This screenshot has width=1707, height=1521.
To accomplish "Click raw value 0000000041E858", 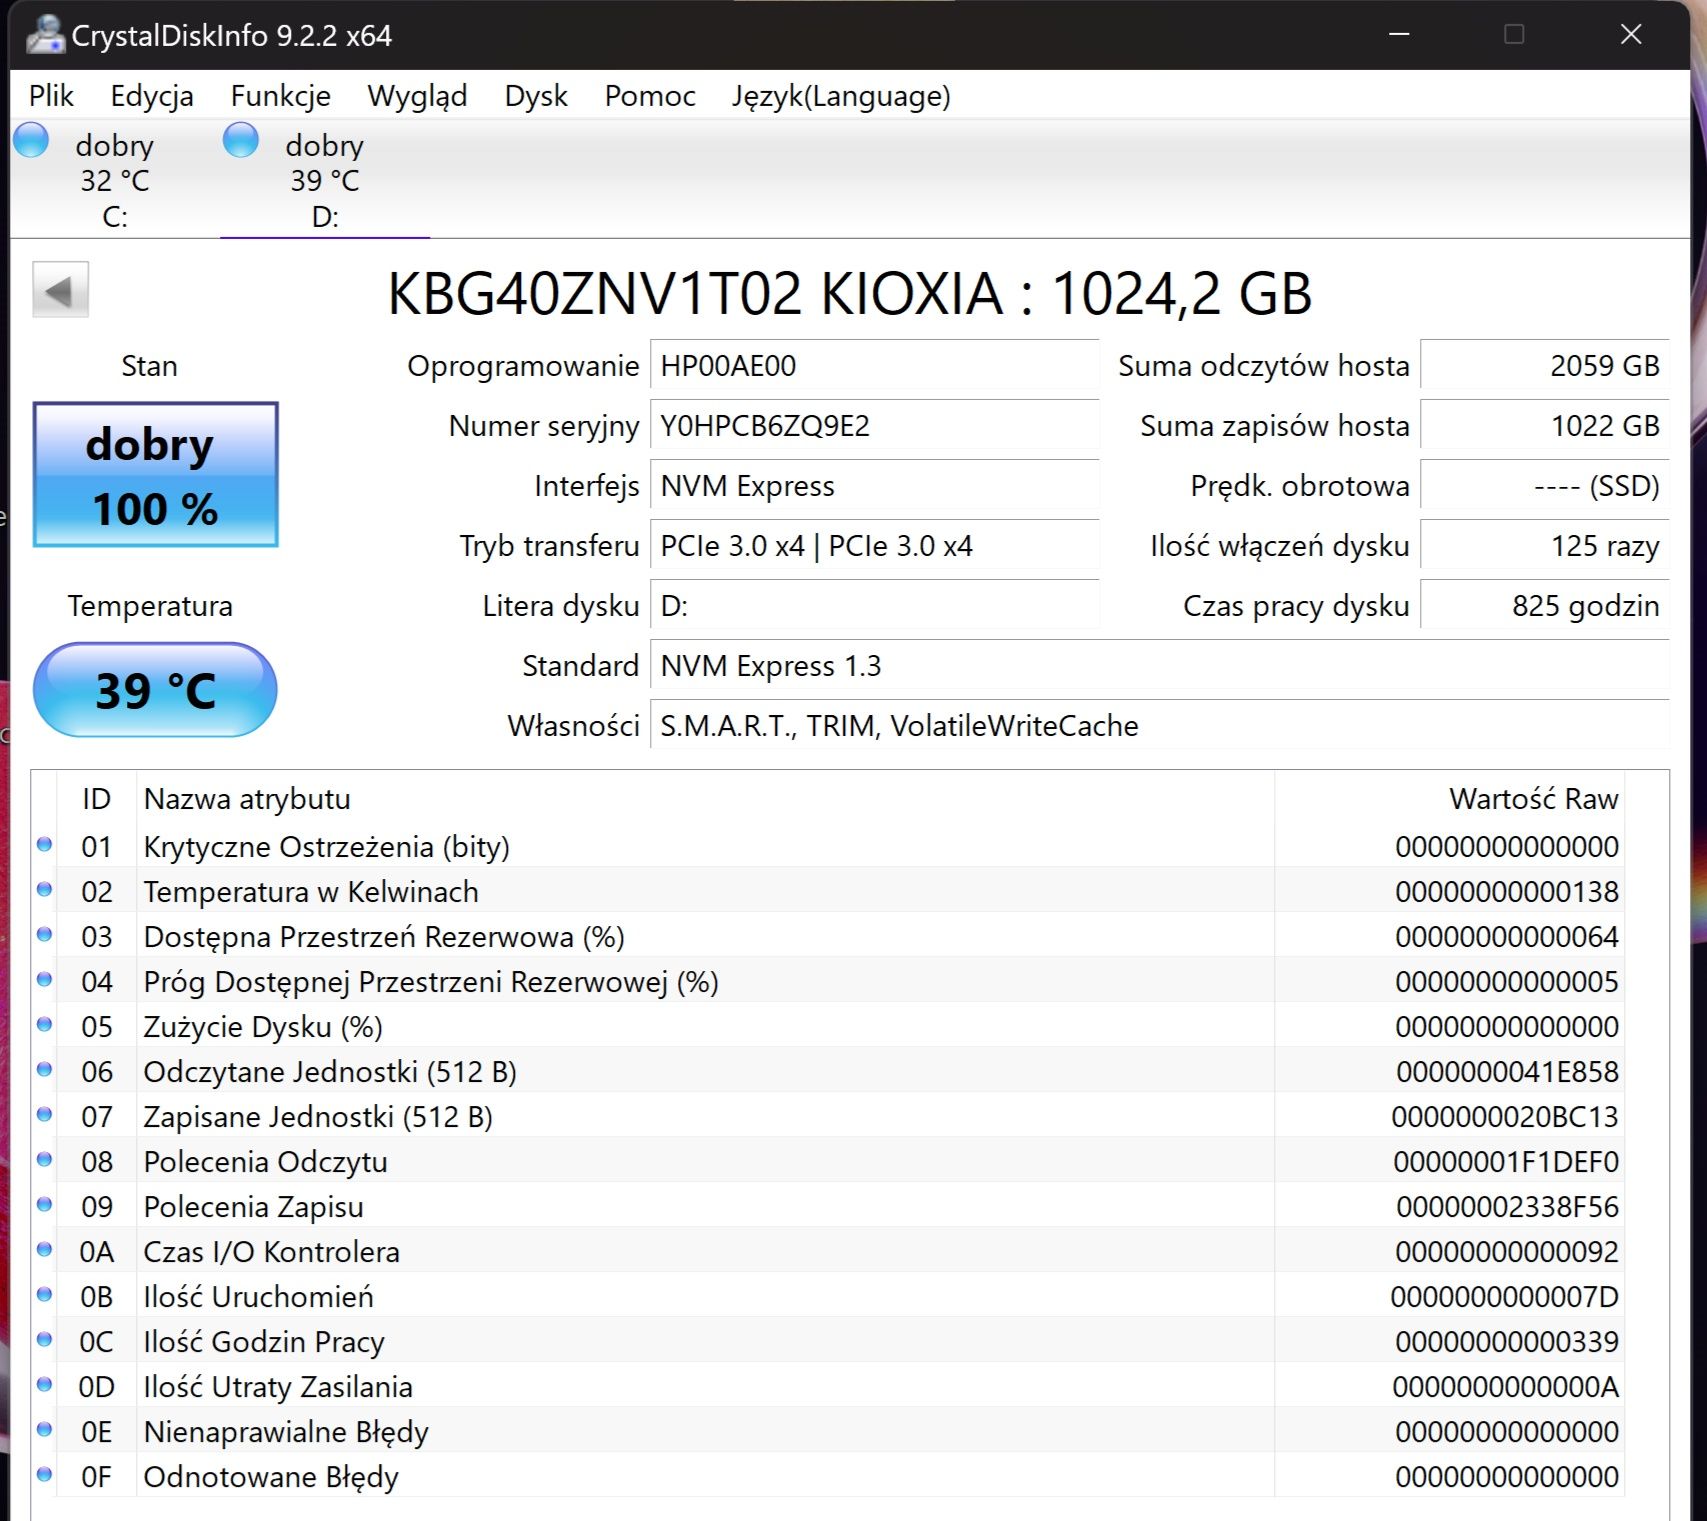I will pos(1507,1072).
